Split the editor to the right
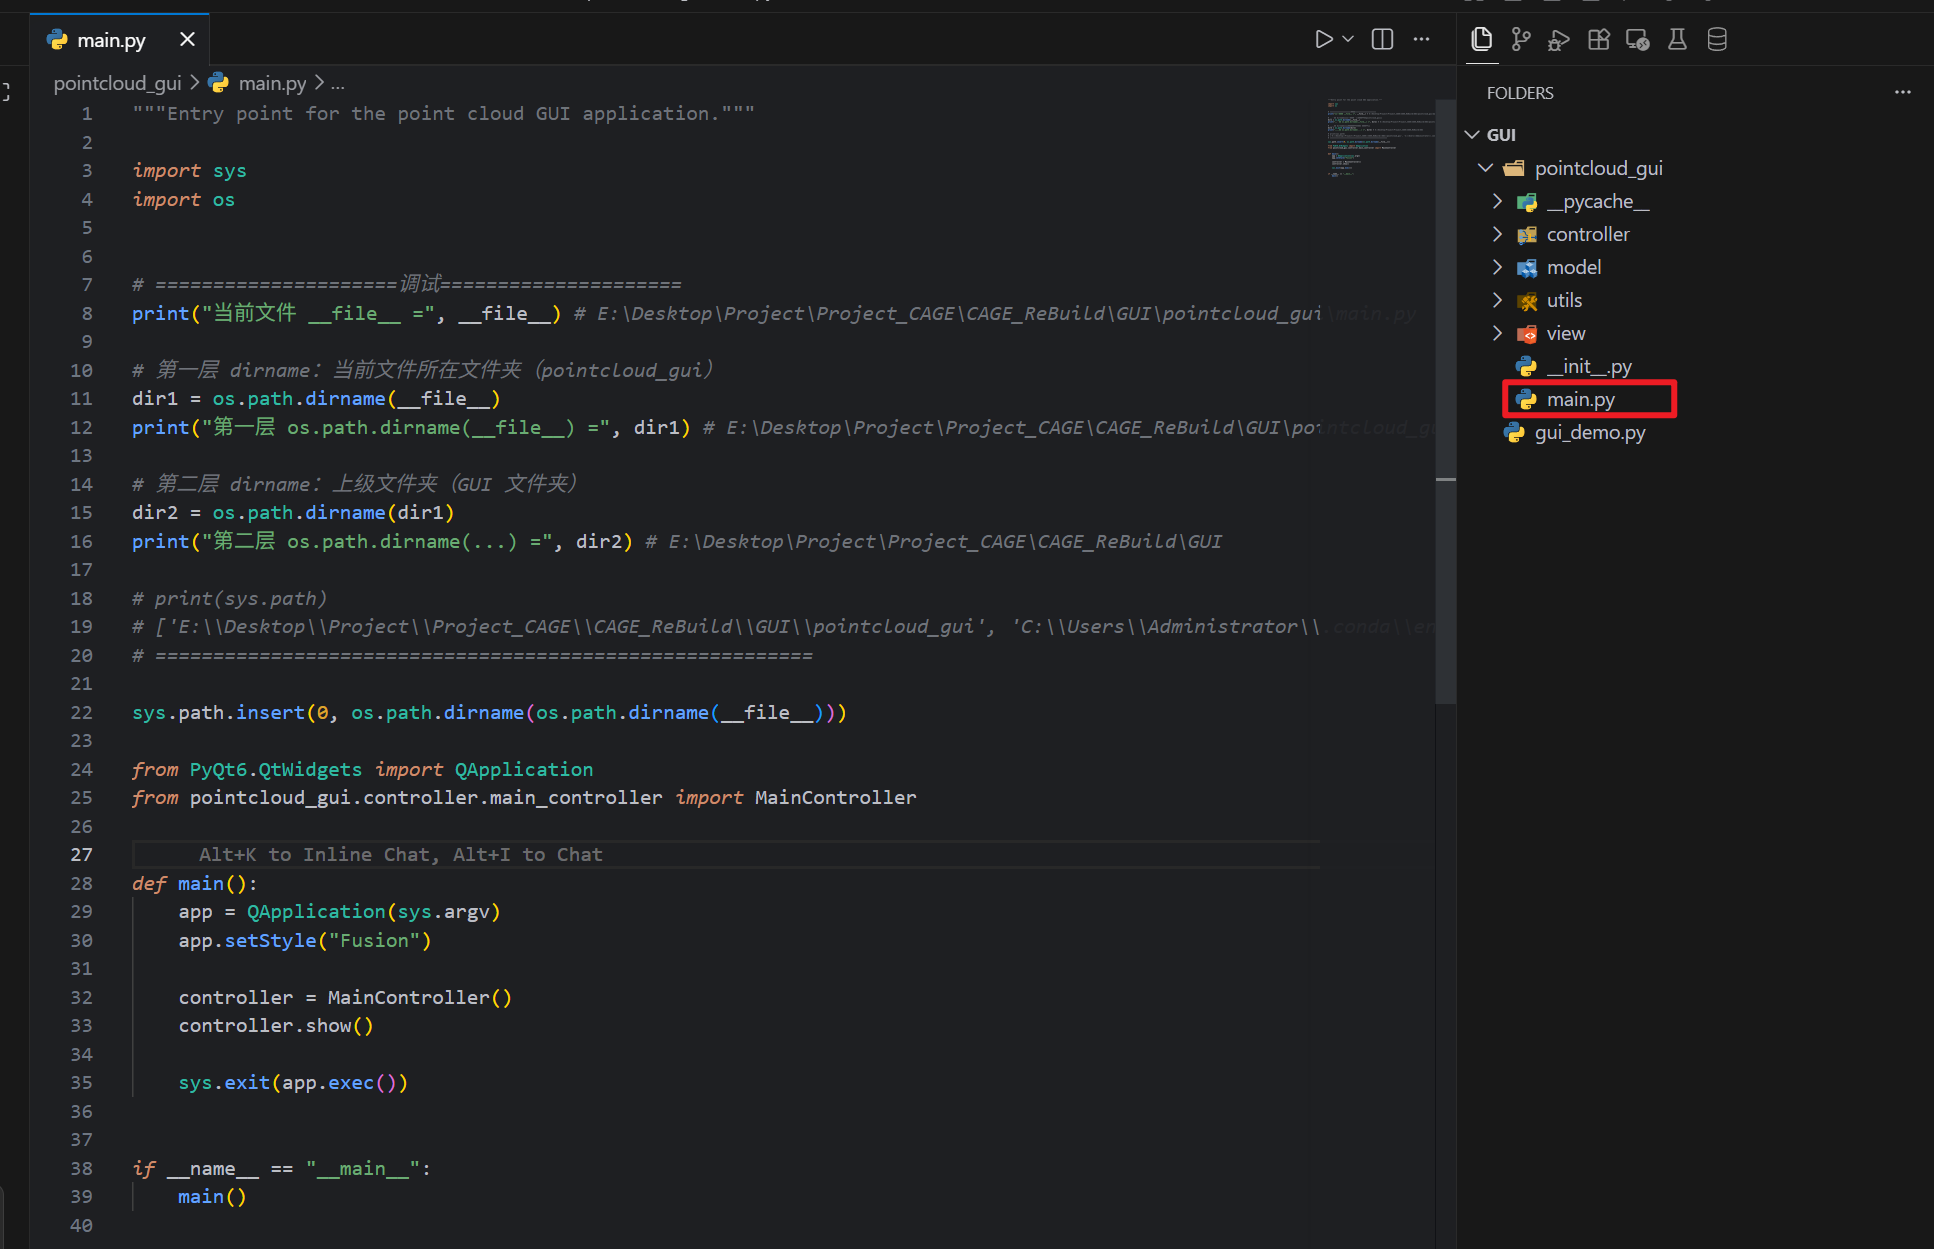Image resolution: width=1934 pixels, height=1249 pixels. pyautogui.click(x=1382, y=39)
